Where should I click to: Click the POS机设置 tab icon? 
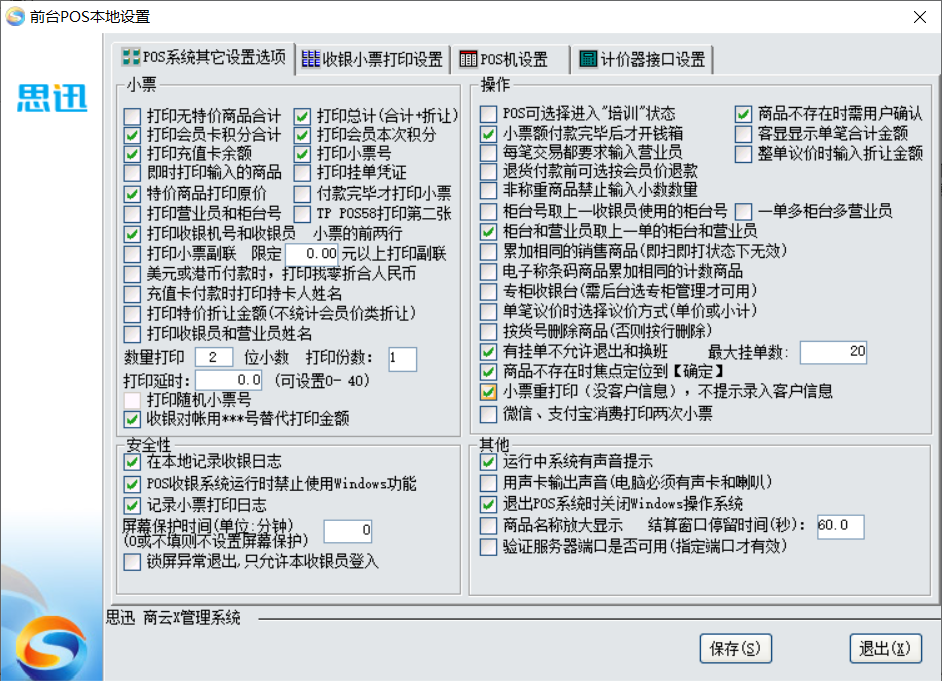[x=467, y=59]
